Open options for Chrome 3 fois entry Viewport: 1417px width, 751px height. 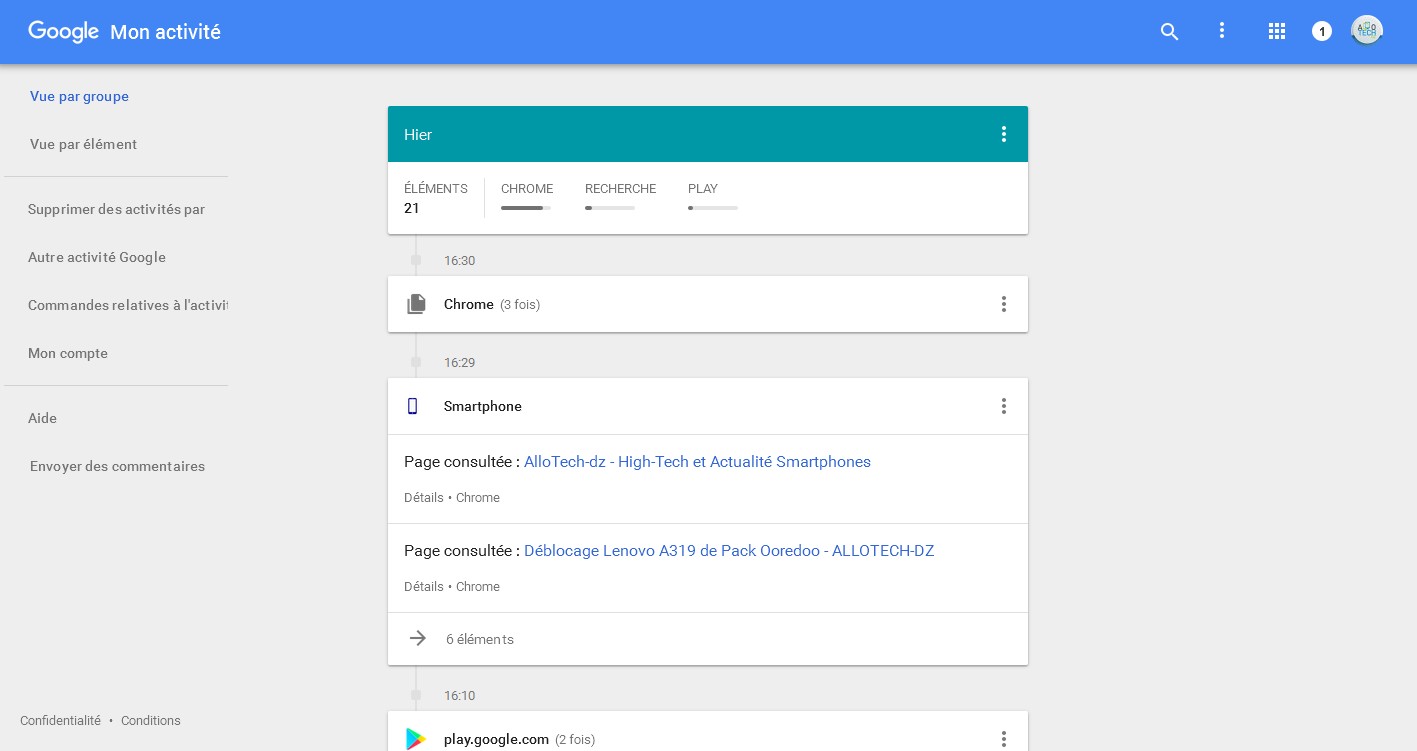[x=1004, y=304]
